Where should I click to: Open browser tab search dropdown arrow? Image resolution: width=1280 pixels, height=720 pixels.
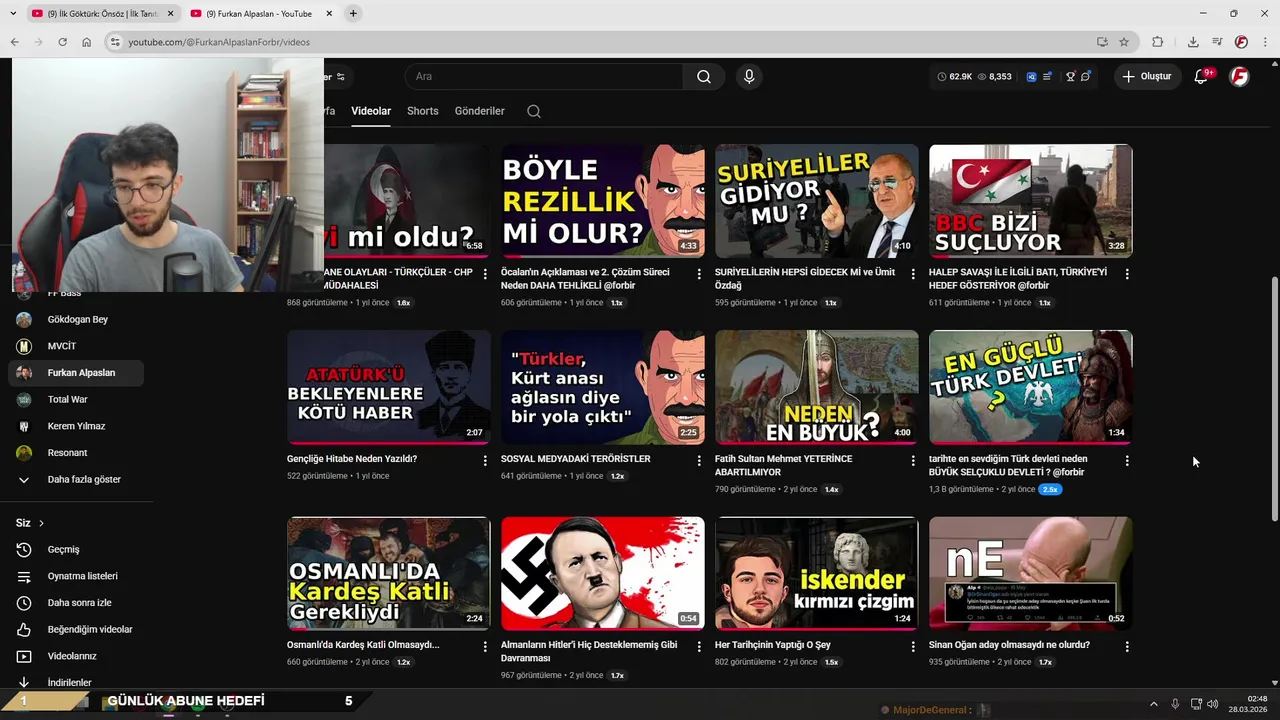pos(13,14)
